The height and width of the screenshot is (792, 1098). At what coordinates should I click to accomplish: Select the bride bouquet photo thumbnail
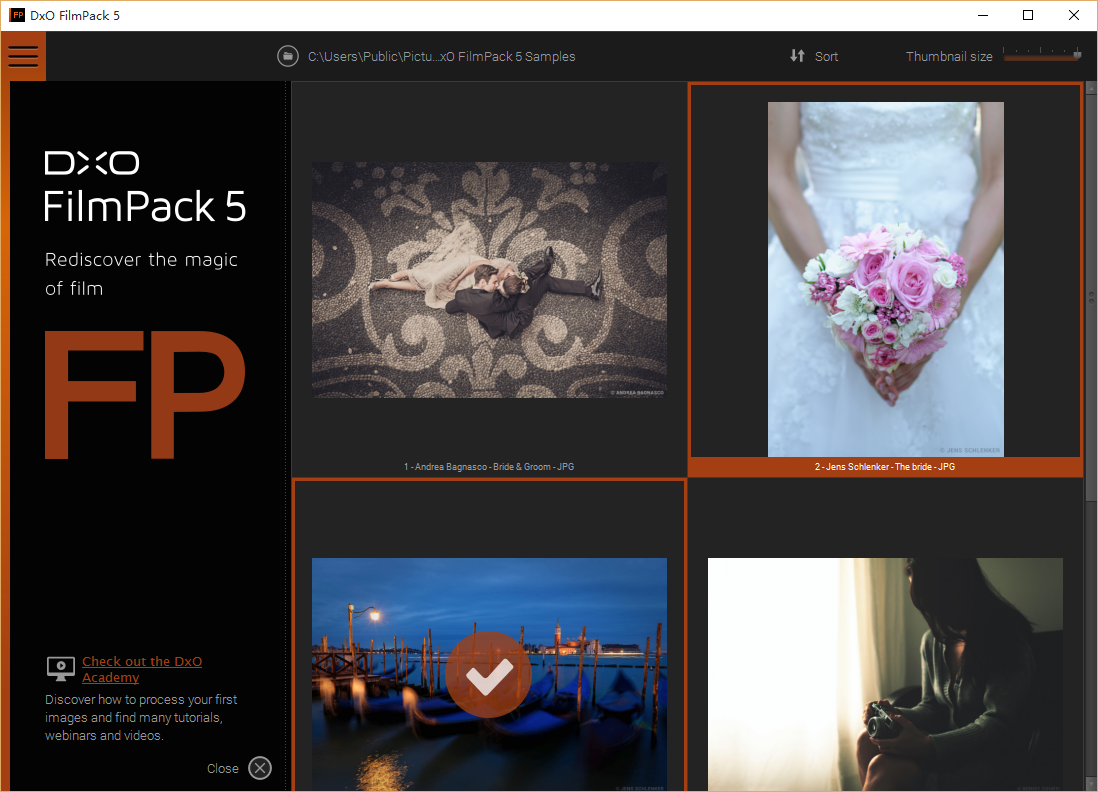885,279
